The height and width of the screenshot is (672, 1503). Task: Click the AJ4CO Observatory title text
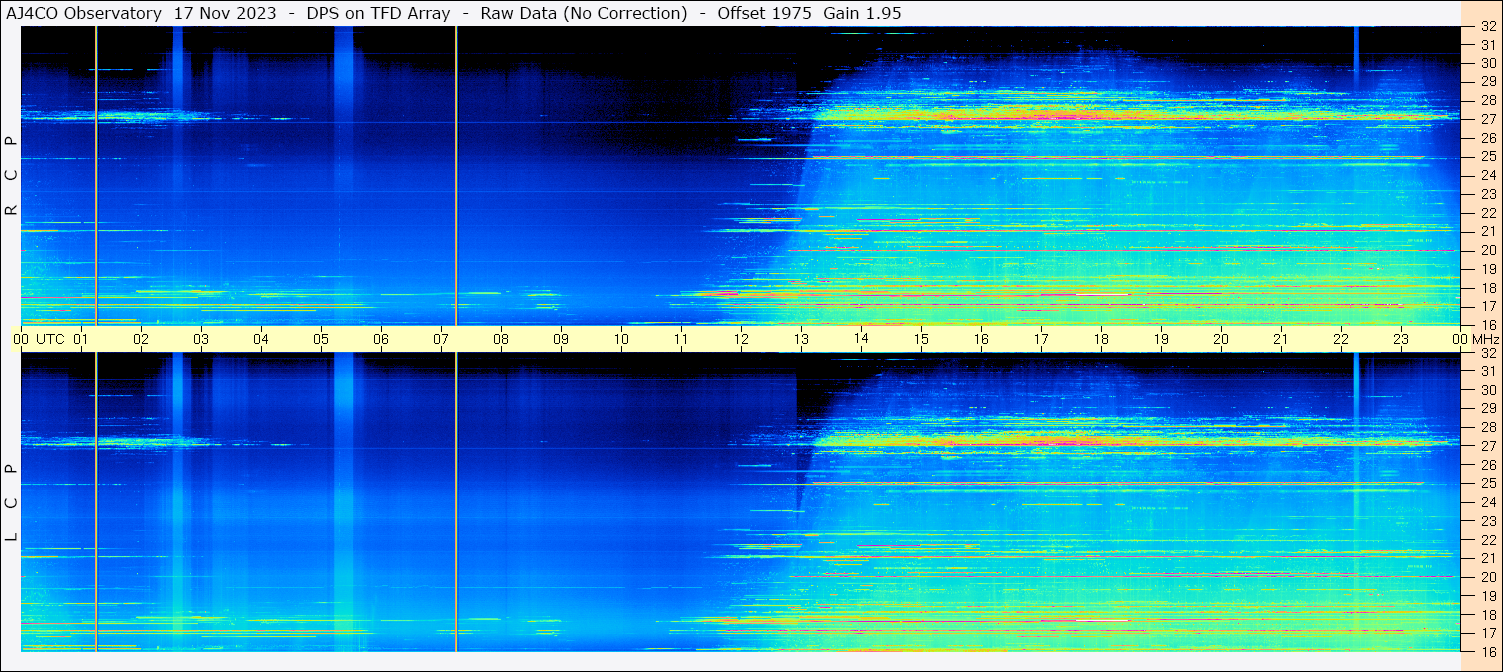(84, 13)
